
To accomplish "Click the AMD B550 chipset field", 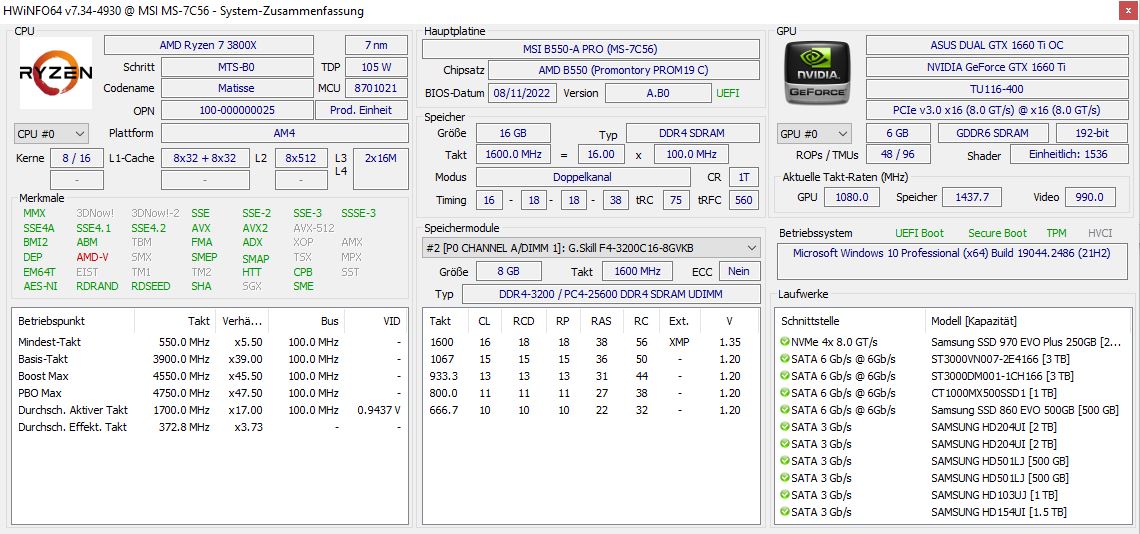I will point(623,71).
